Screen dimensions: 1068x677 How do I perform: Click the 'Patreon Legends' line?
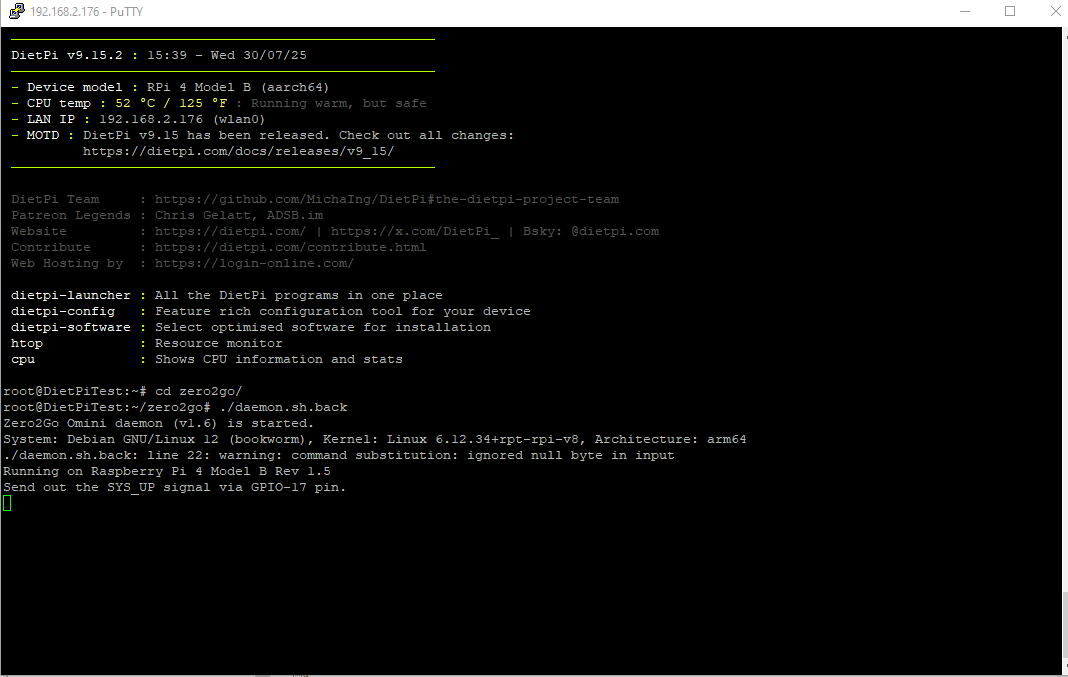[x=167, y=215]
